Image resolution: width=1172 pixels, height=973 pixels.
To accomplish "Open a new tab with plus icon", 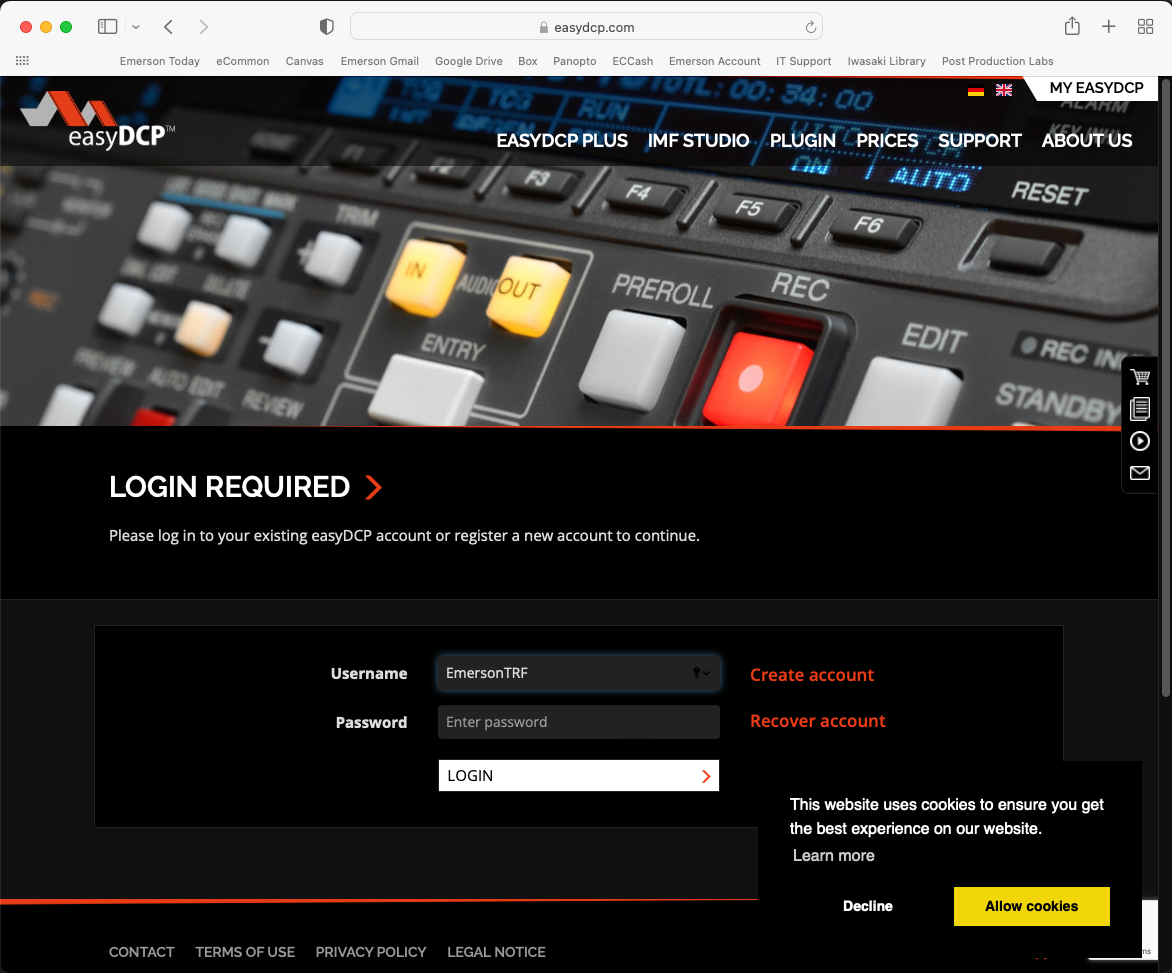I will point(1108,27).
